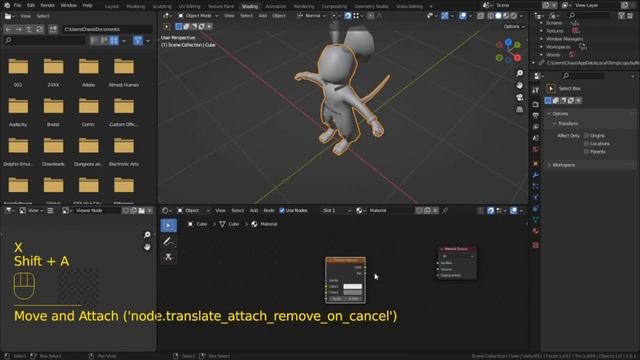
Task: Toggle snapping magnet in 3D viewport header
Action: (347, 16)
